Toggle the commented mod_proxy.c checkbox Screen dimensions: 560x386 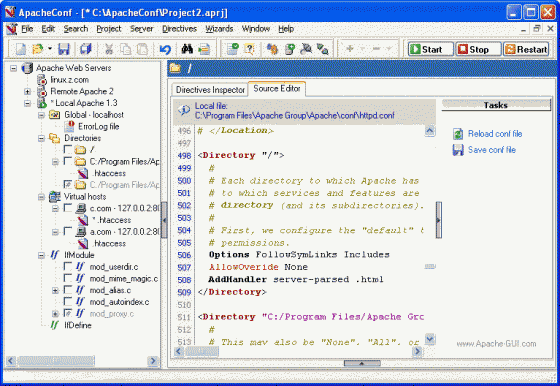68,313
